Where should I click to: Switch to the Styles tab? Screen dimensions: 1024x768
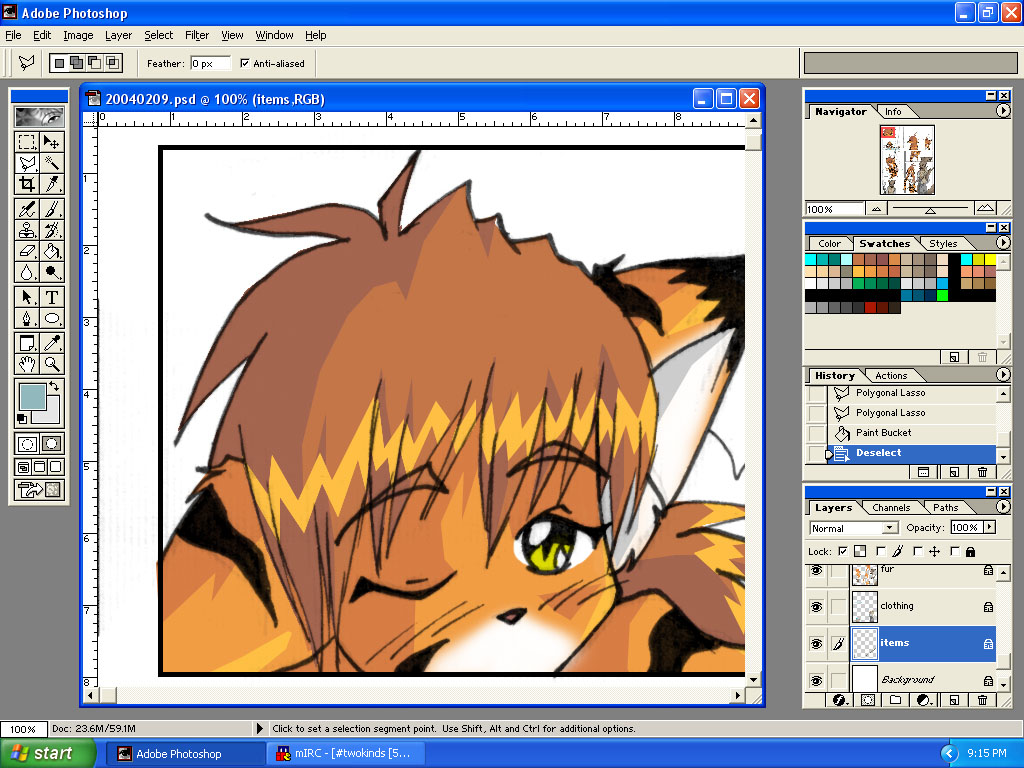coord(942,244)
